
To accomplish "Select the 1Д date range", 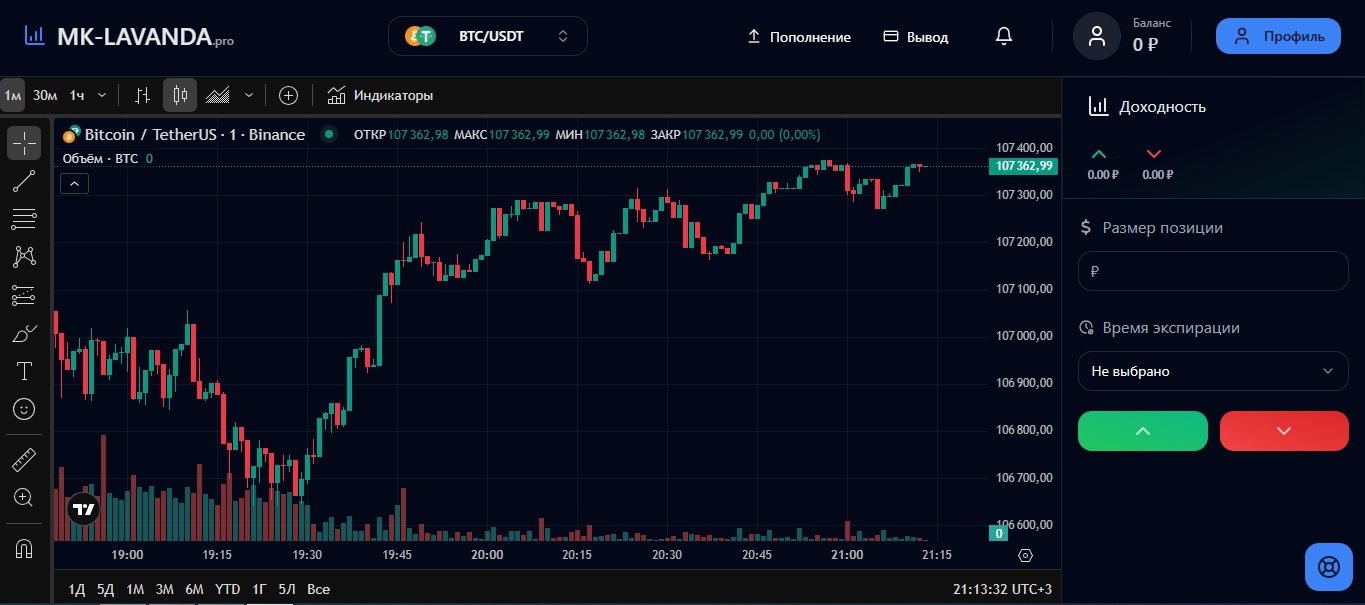I will [x=77, y=589].
